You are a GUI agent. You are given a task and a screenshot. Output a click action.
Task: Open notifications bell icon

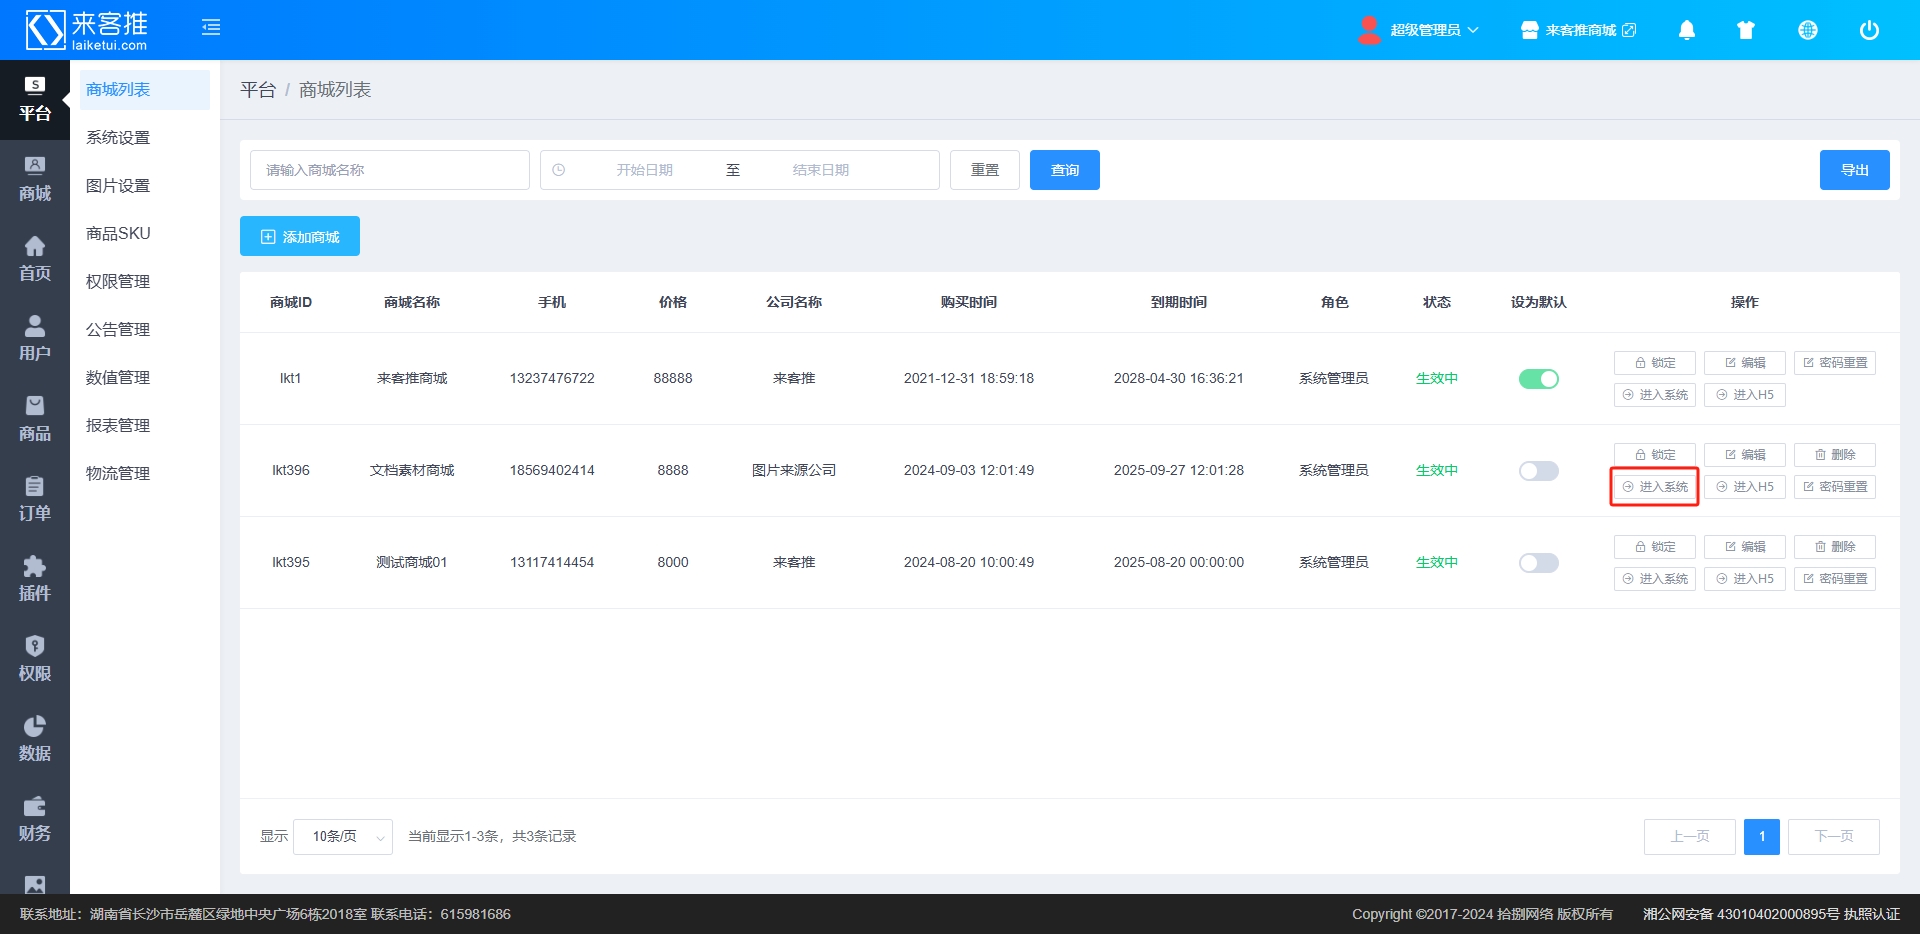pos(1686,30)
